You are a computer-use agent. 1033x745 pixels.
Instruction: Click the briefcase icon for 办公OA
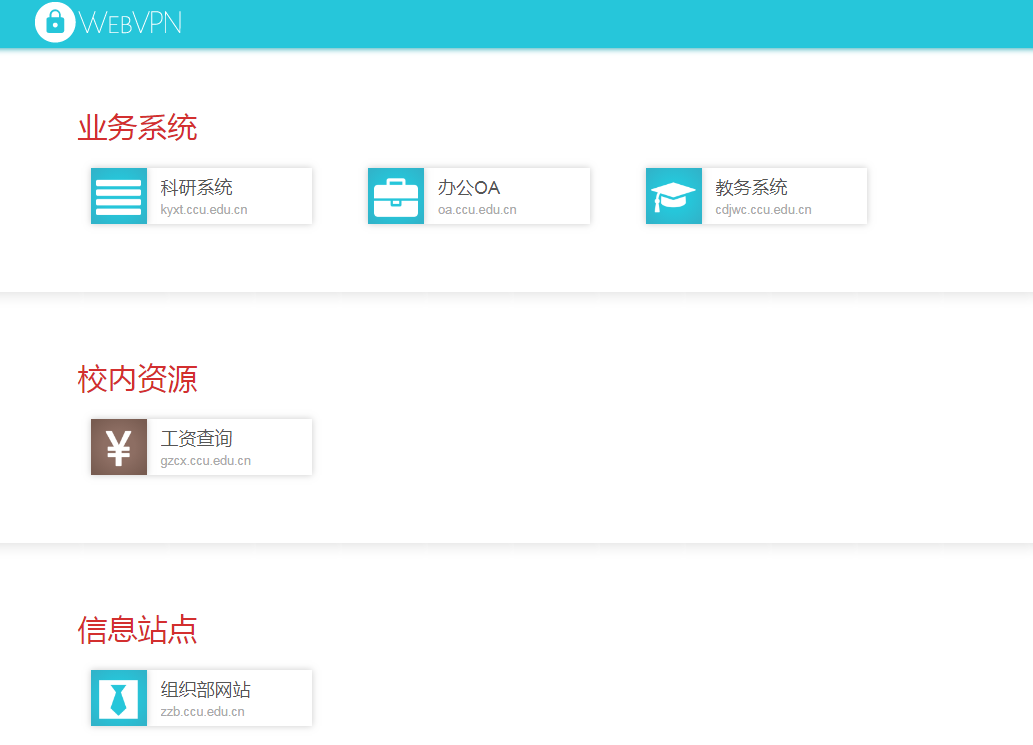point(396,196)
